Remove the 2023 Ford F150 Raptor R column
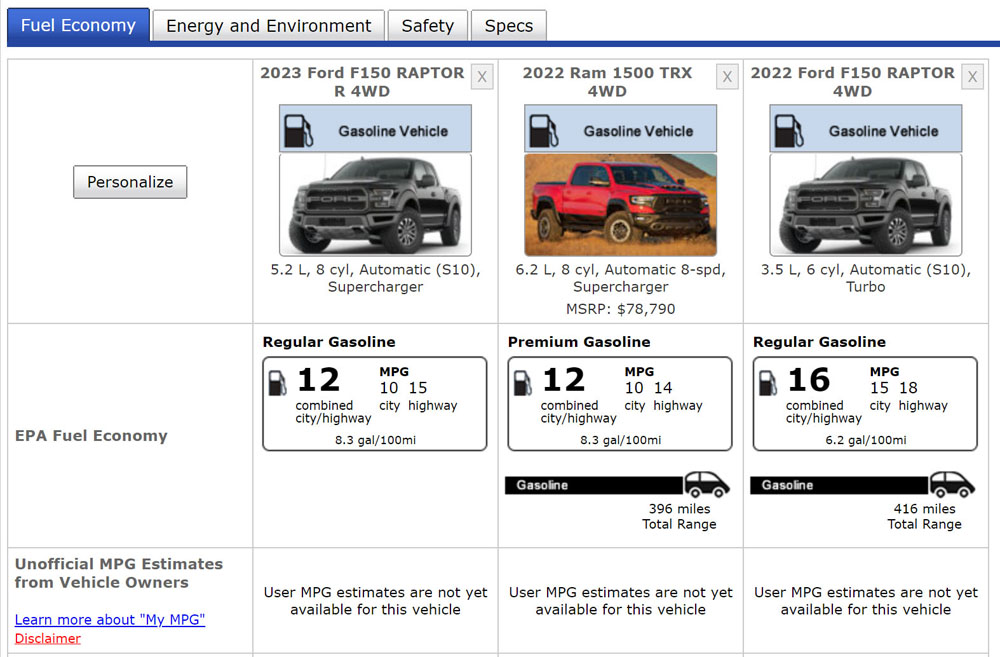The image size is (1000, 657). coord(482,77)
